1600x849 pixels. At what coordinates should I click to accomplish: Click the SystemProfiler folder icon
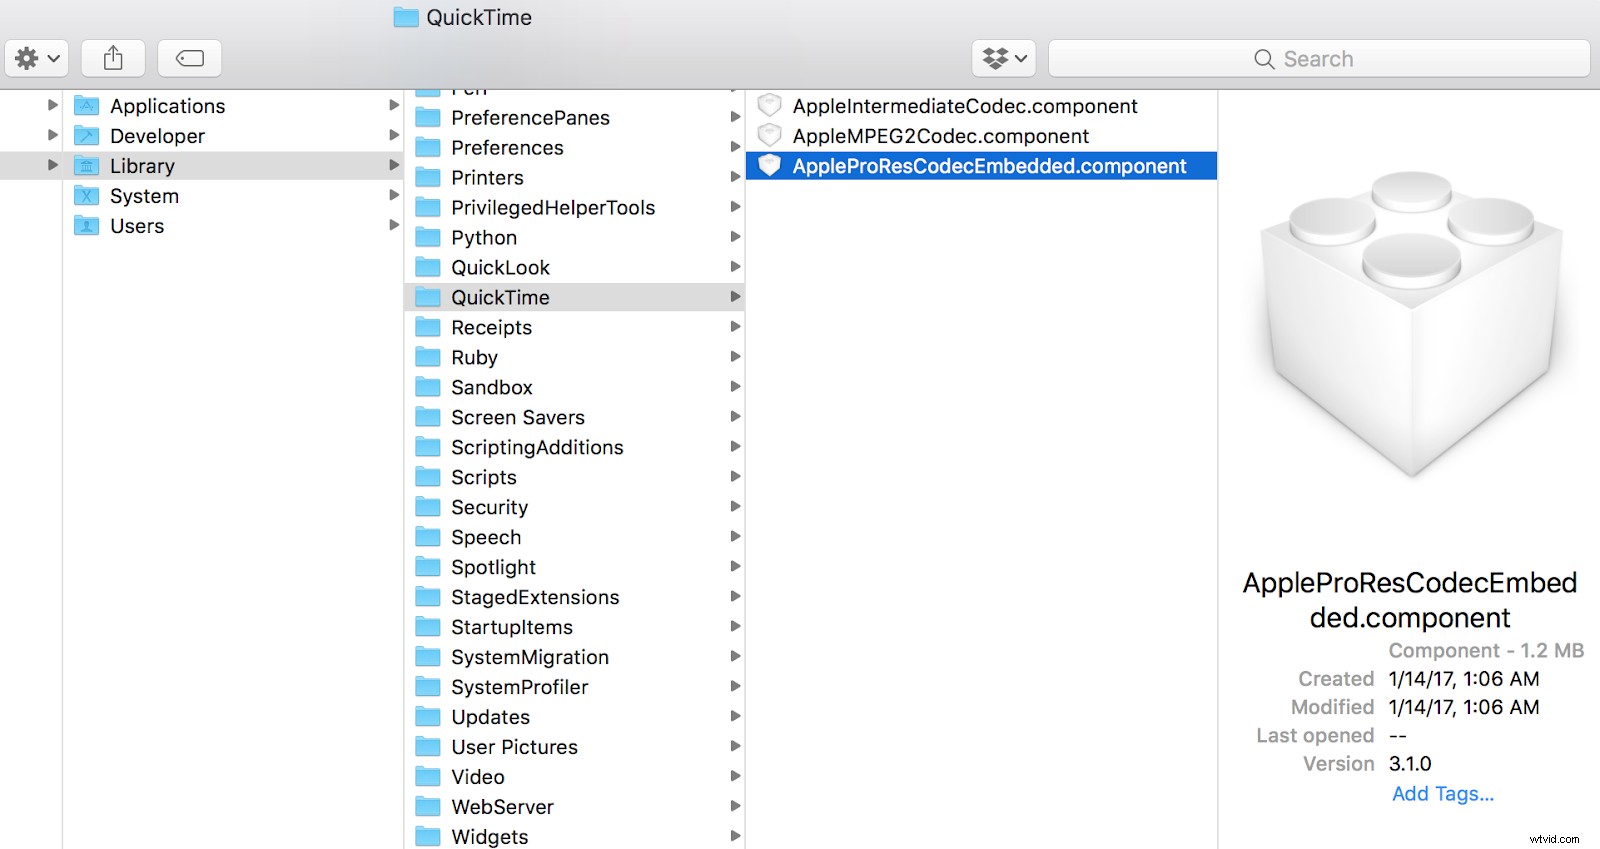[428, 688]
